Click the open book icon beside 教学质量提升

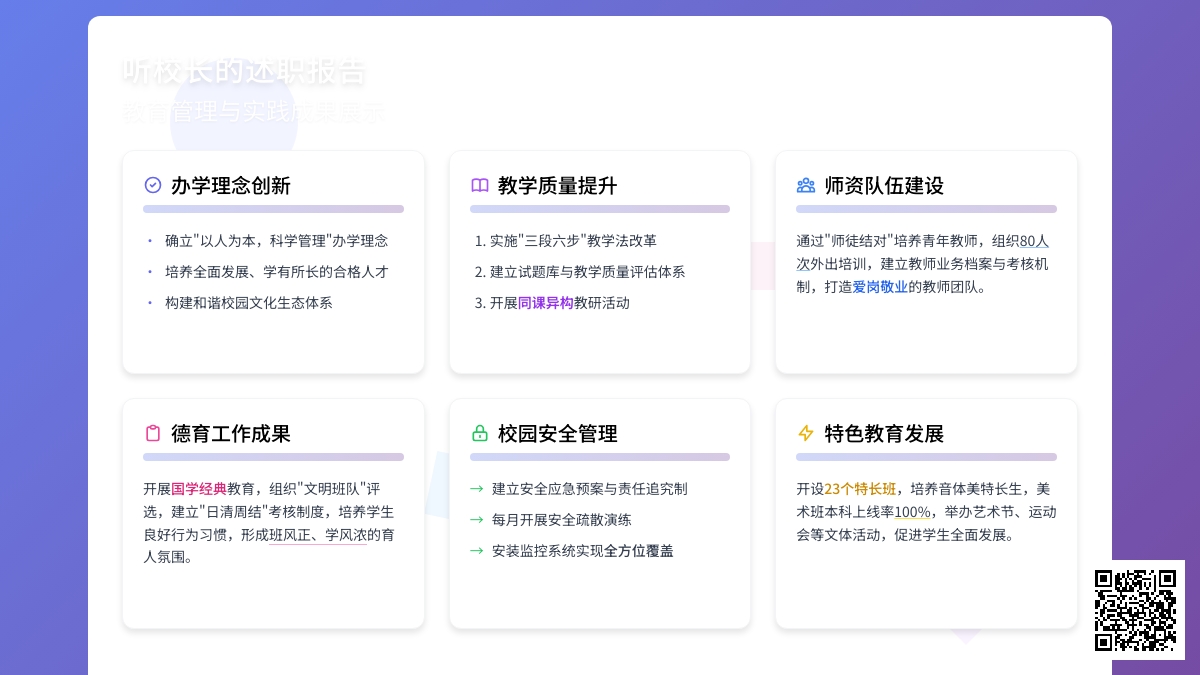(480, 185)
